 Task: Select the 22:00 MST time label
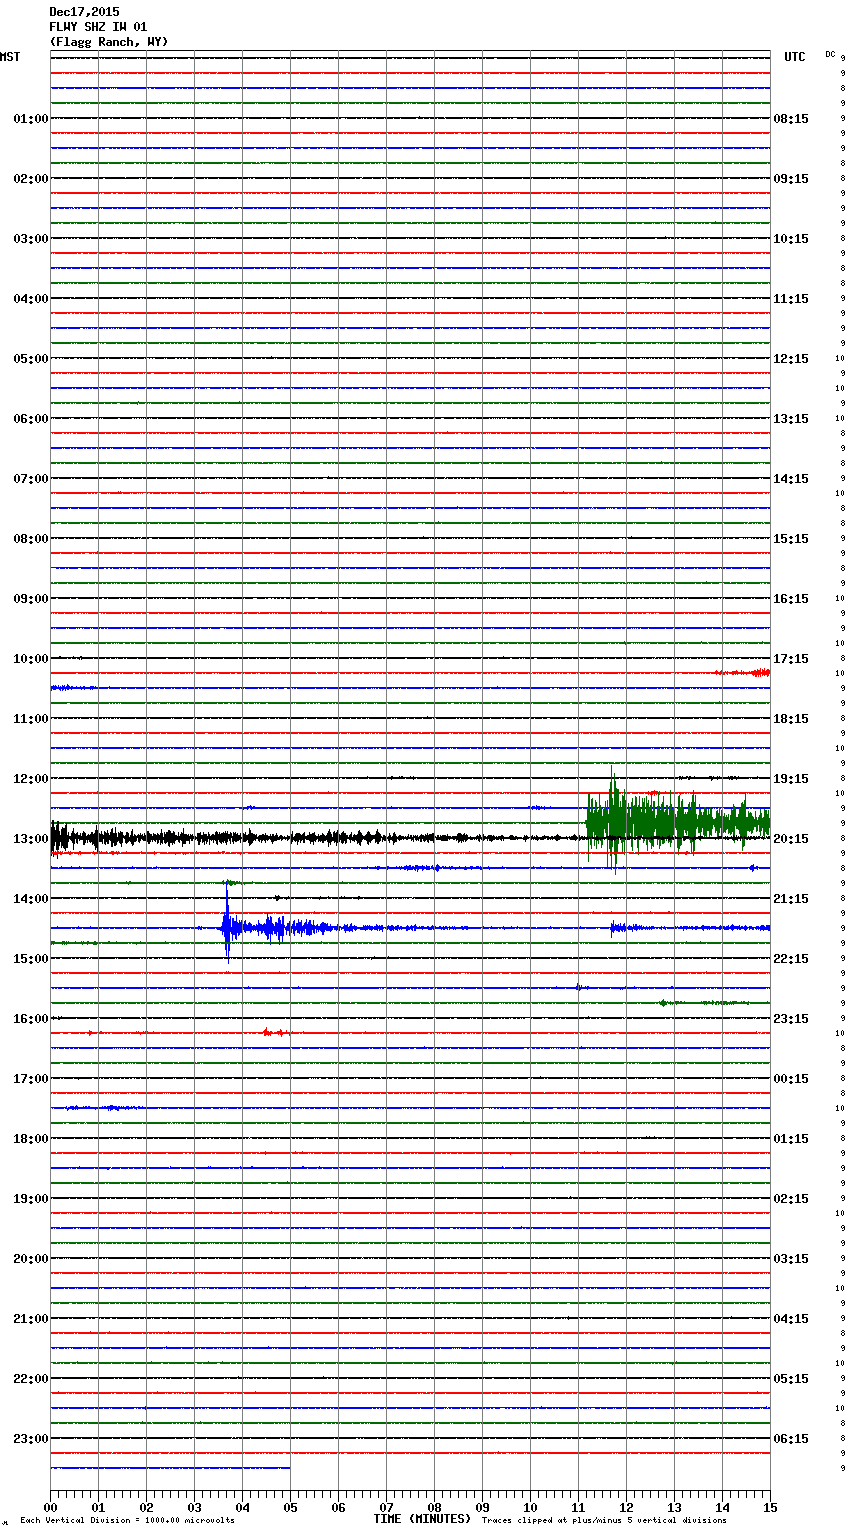pos(31,1379)
